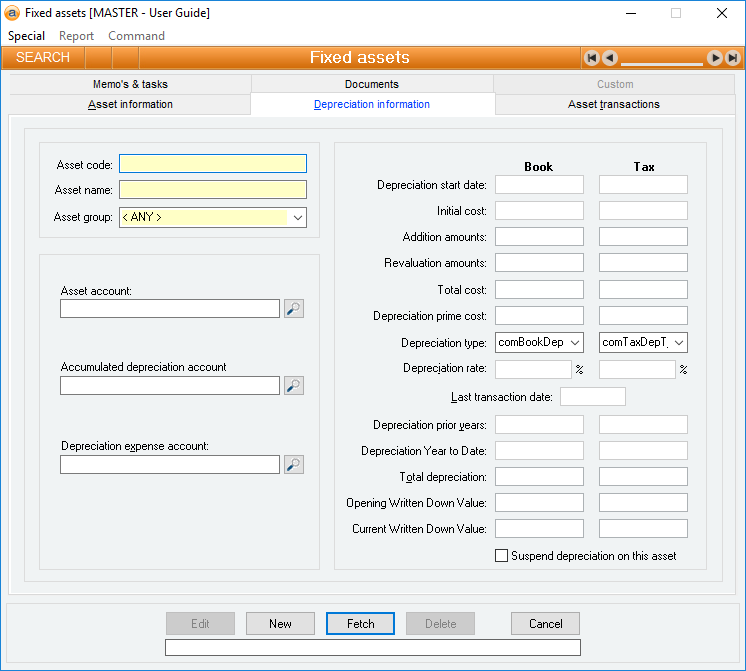This screenshot has width=746, height=671.
Task: Open lookup for Accumulated depreciation account
Action: pyautogui.click(x=293, y=386)
